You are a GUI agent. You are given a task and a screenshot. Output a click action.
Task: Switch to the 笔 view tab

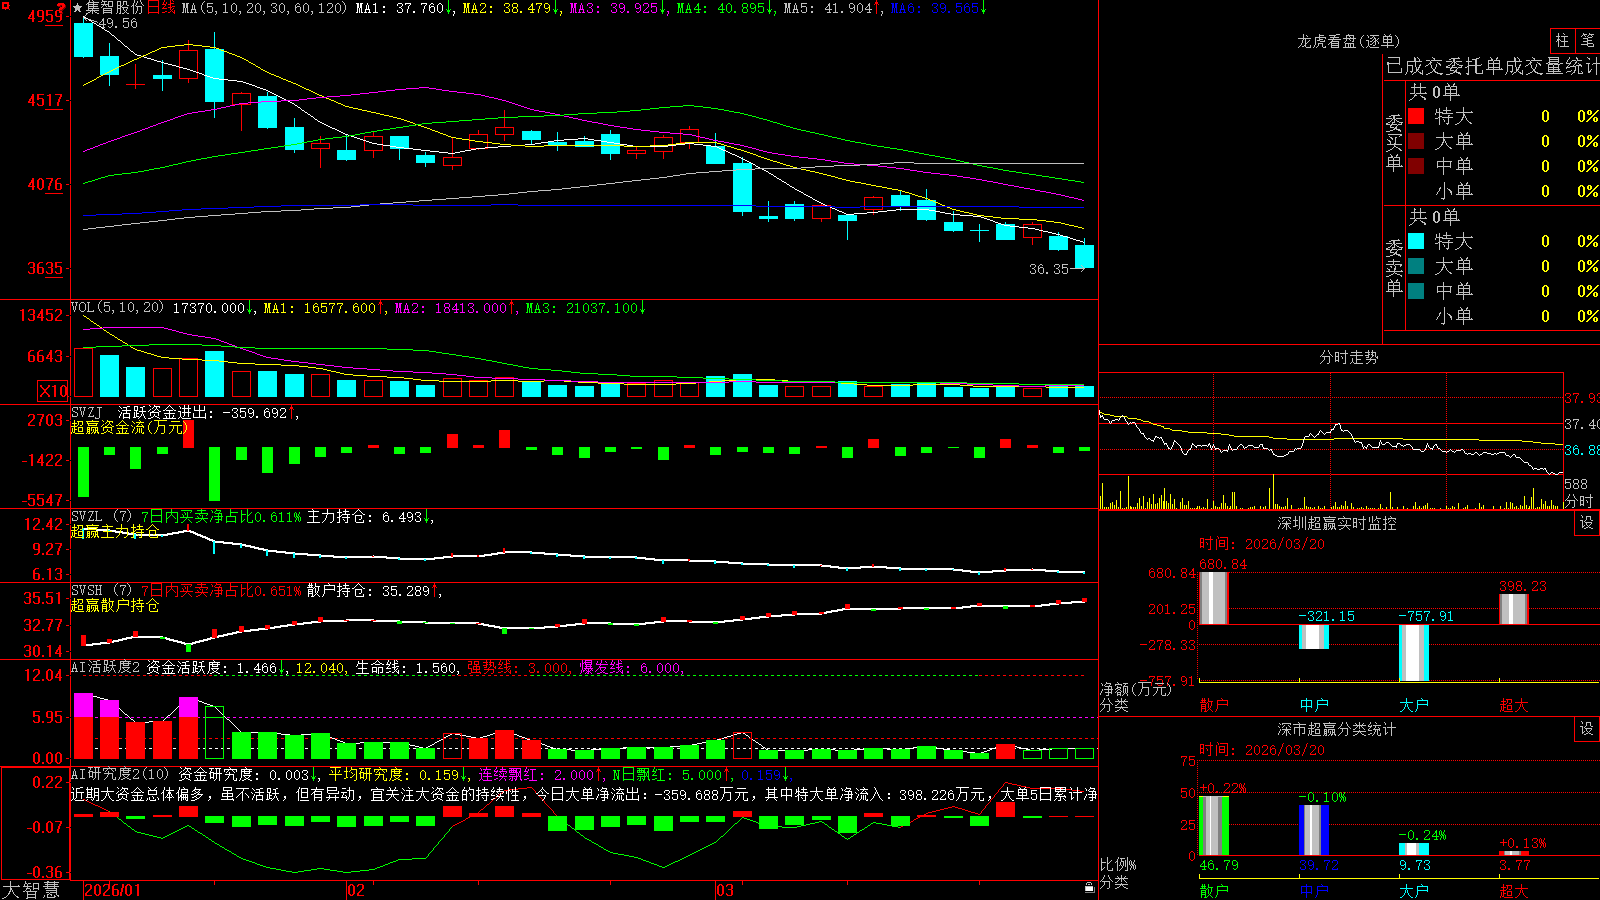coord(1587,40)
